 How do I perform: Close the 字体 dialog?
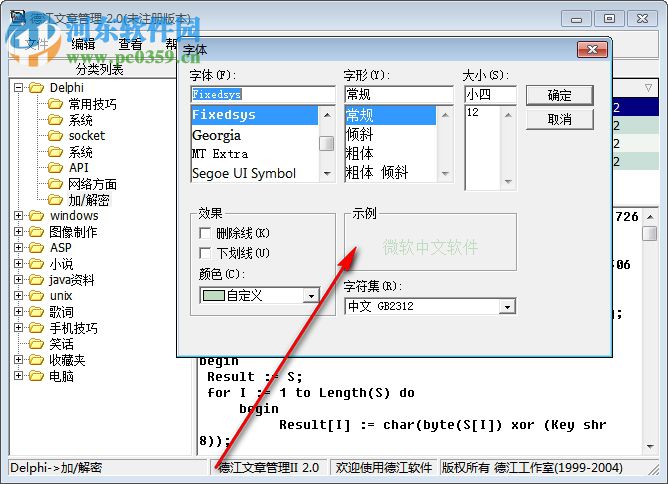click(592, 49)
